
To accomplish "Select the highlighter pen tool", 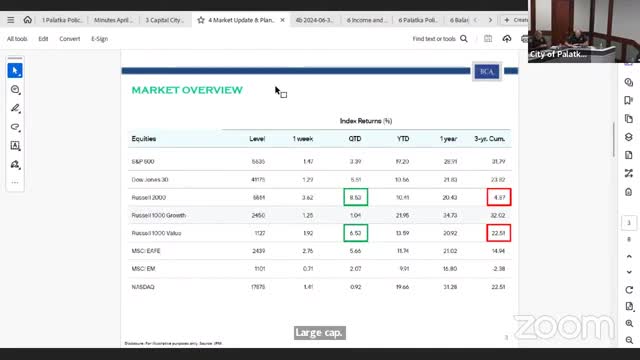I will coord(15,108).
